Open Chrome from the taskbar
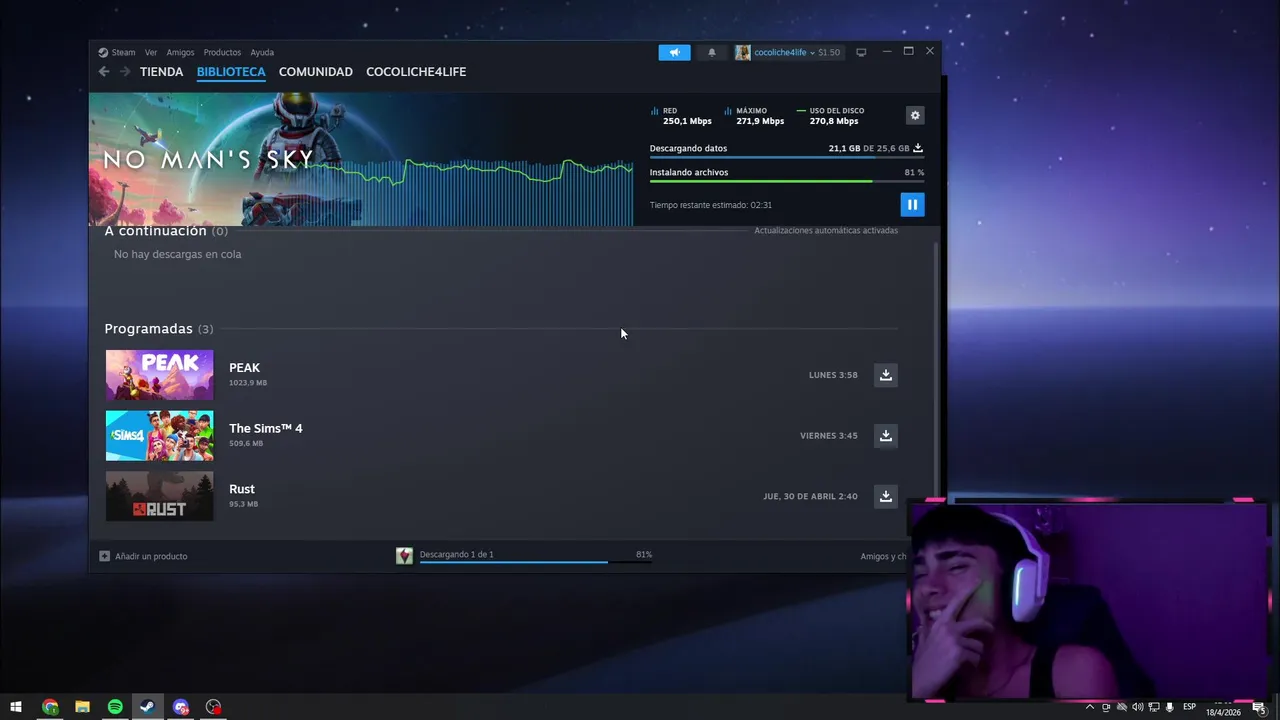 (x=50, y=707)
